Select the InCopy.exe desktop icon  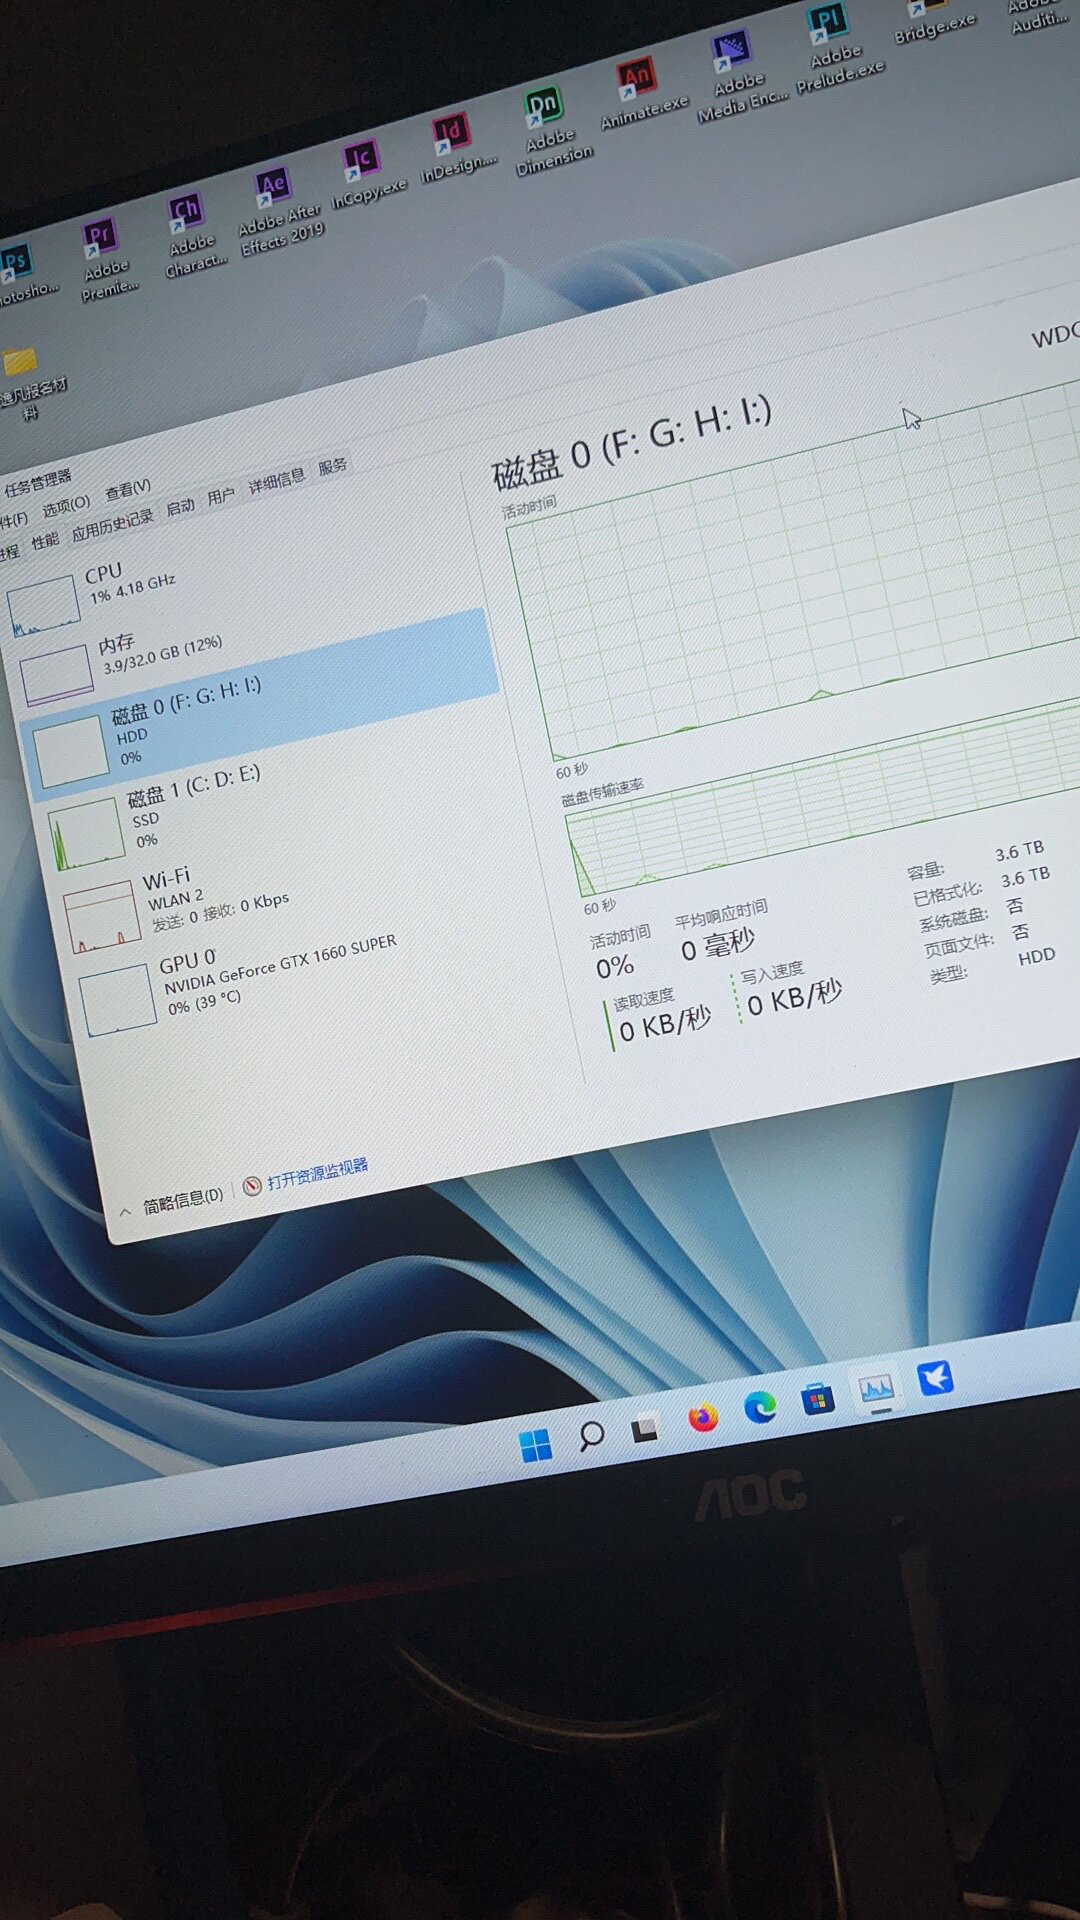(365, 174)
